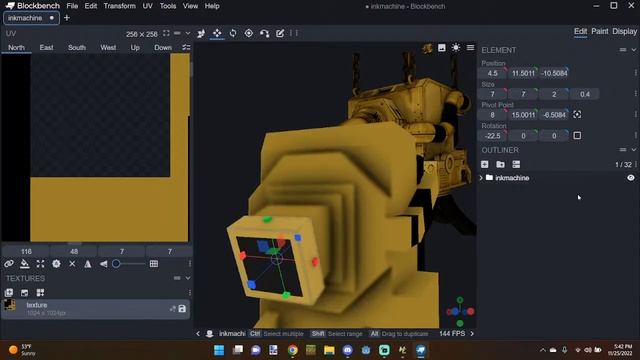Switch to Display mode

tap(624, 31)
